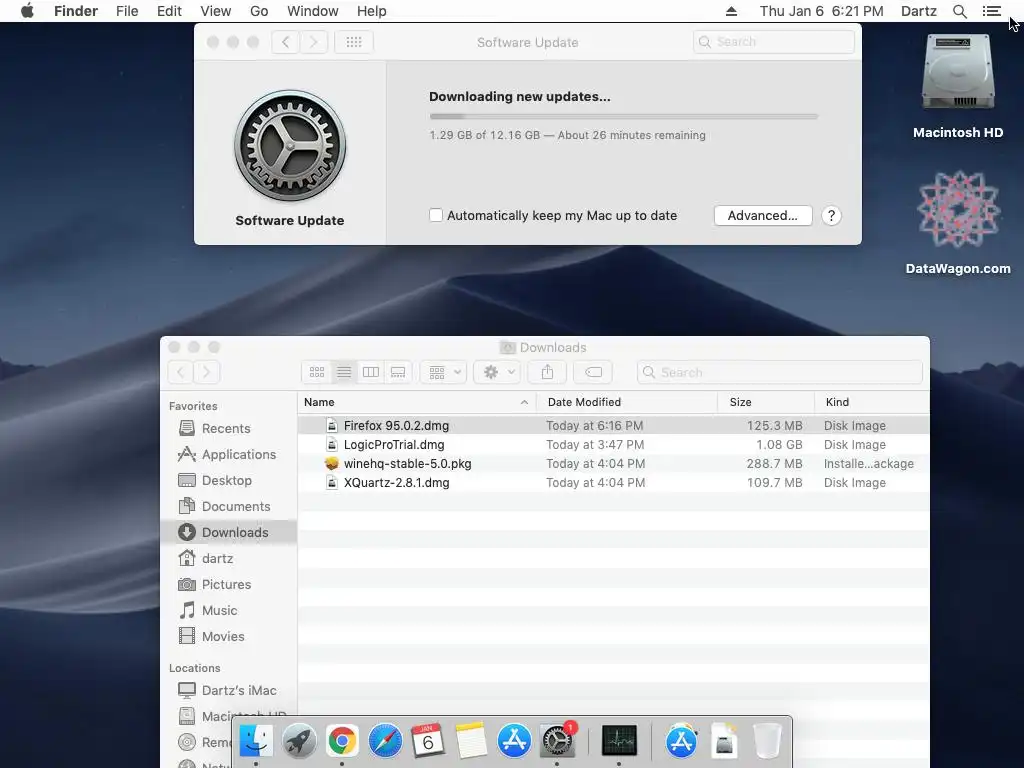
Task: Switch Finder to list view
Action: coord(344,372)
